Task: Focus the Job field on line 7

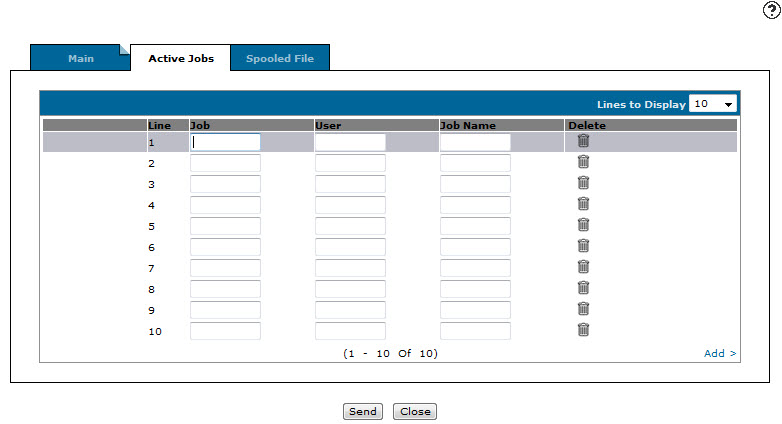Action: [x=225, y=268]
